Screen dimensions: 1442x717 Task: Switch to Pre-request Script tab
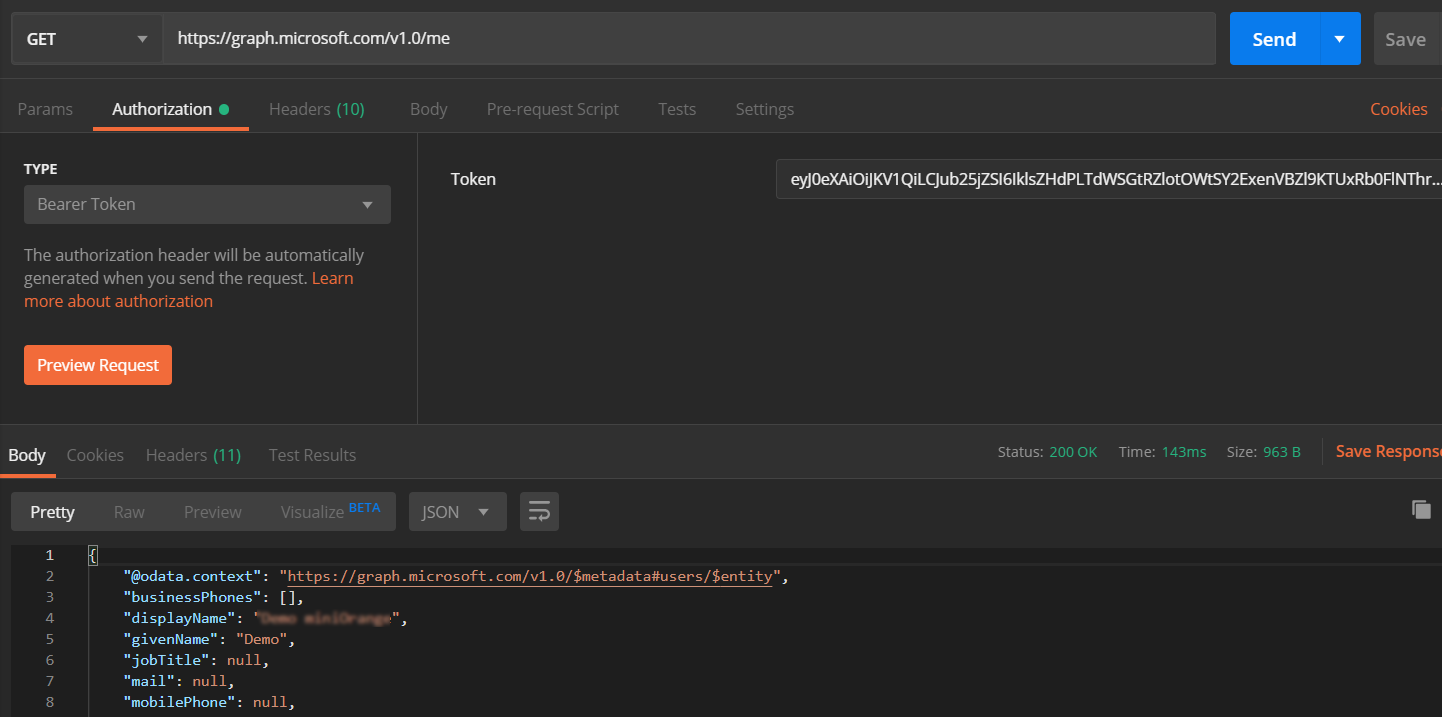[x=552, y=109]
